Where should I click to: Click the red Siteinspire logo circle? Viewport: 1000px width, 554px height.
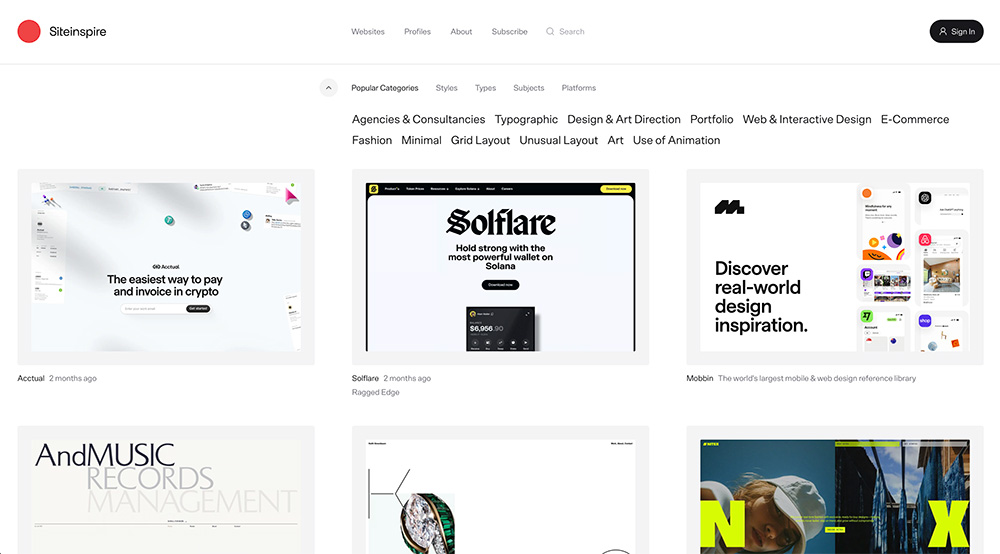click(29, 31)
